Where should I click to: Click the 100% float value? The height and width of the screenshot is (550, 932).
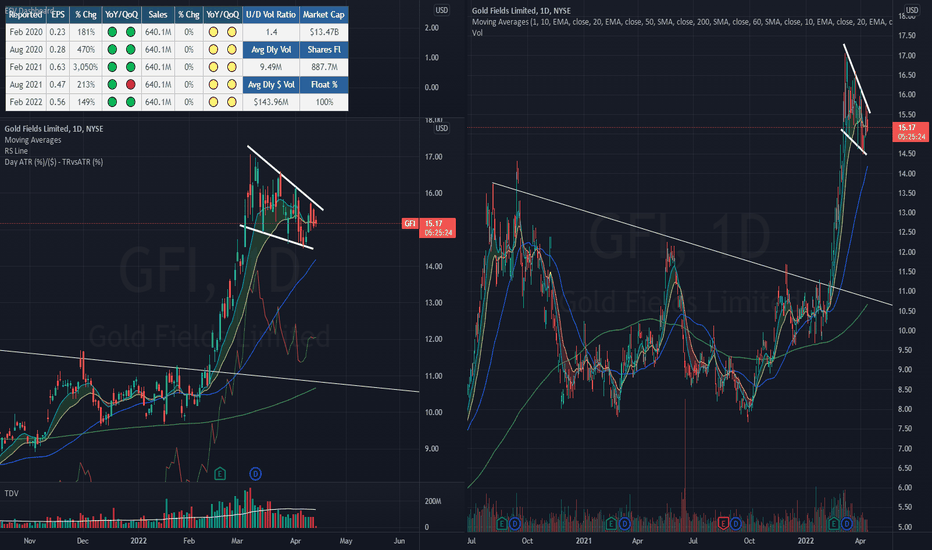coord(323,102)
